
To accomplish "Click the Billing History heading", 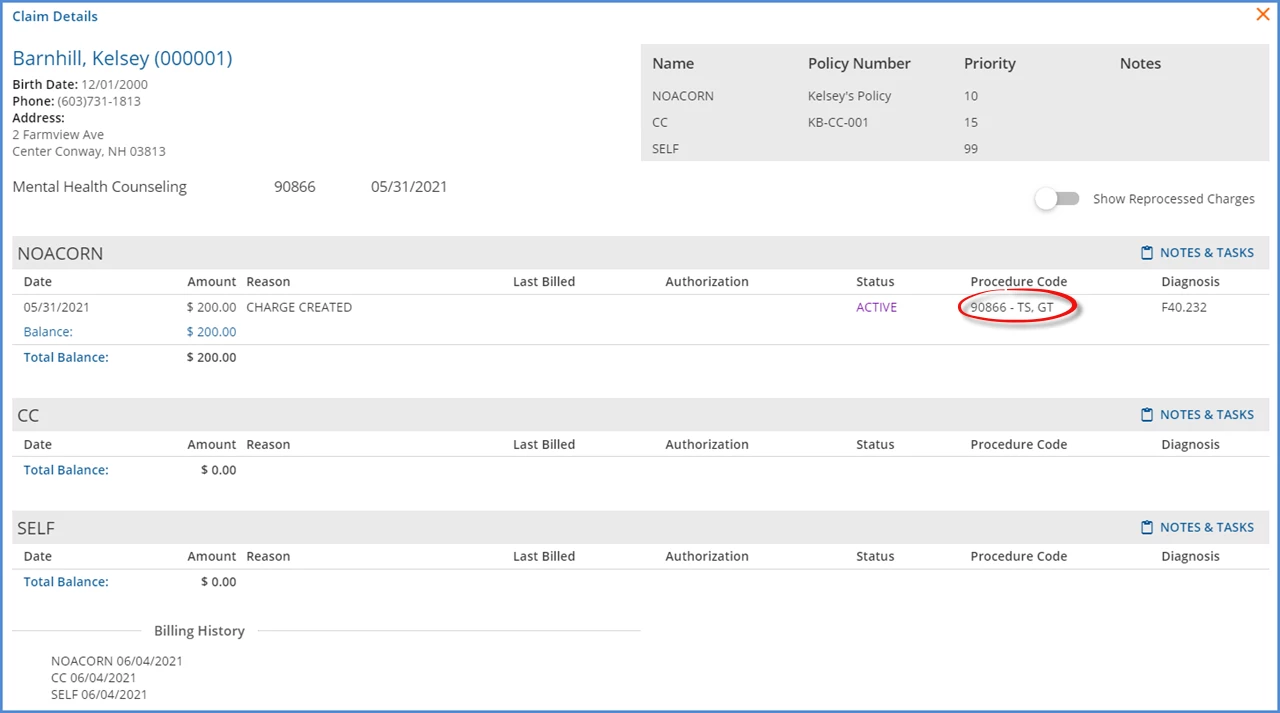I will point(199,631).
